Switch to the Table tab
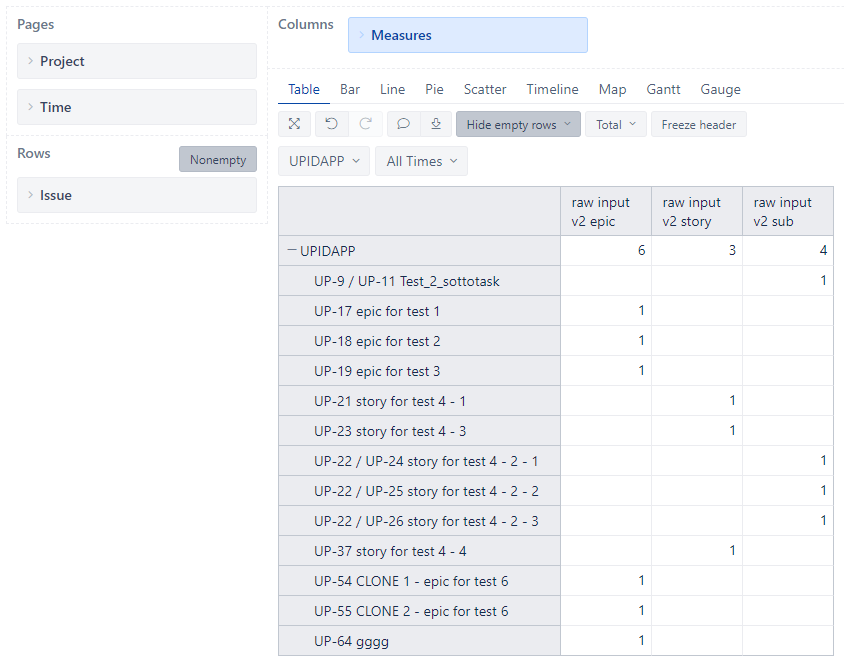Viewport: 844px width, 667px height. [x=304, y=89]
